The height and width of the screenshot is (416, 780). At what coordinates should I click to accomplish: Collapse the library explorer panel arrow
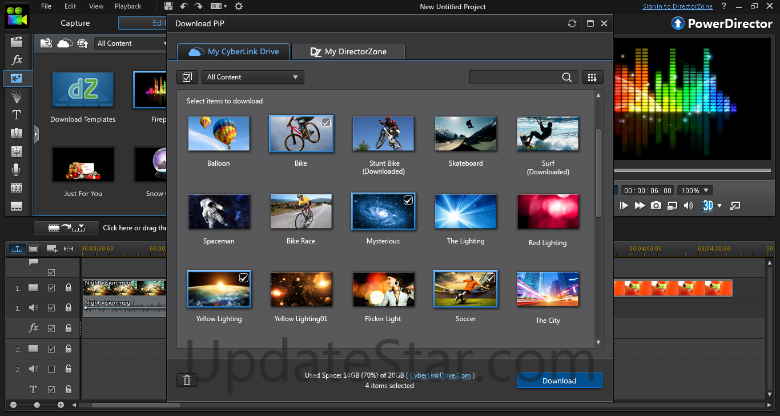36,134
